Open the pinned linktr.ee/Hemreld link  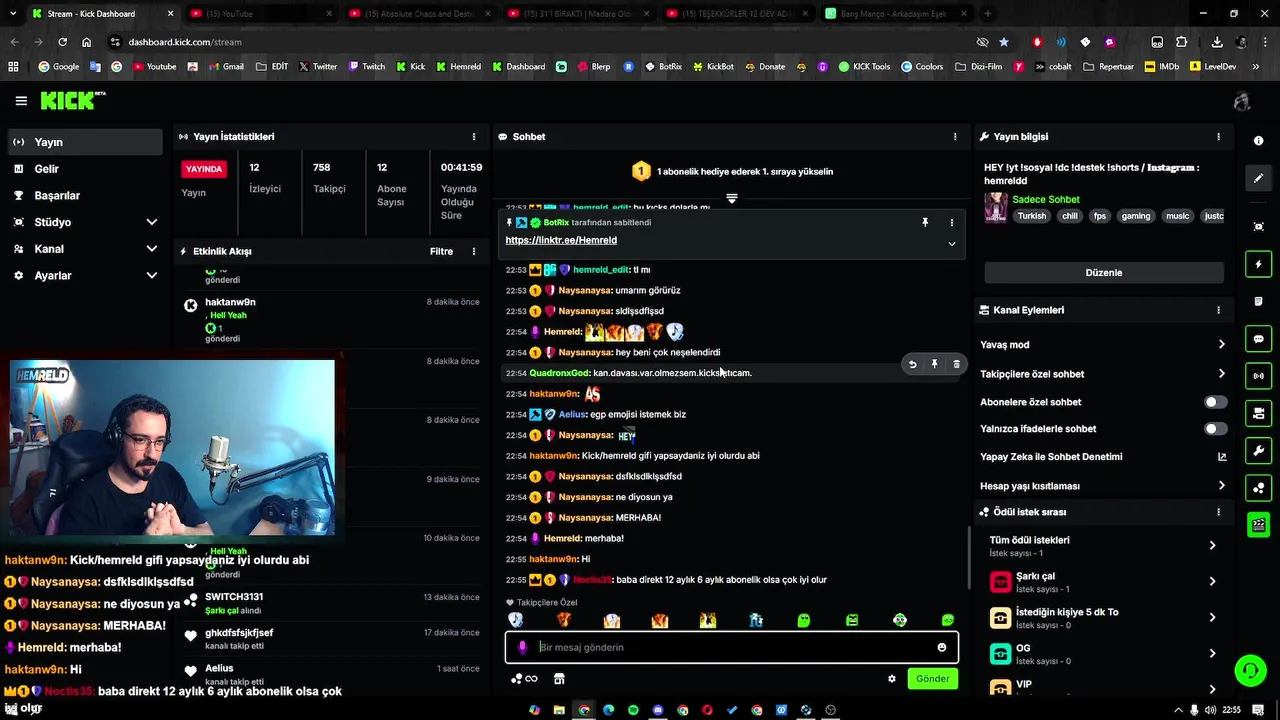coord(561,241)
